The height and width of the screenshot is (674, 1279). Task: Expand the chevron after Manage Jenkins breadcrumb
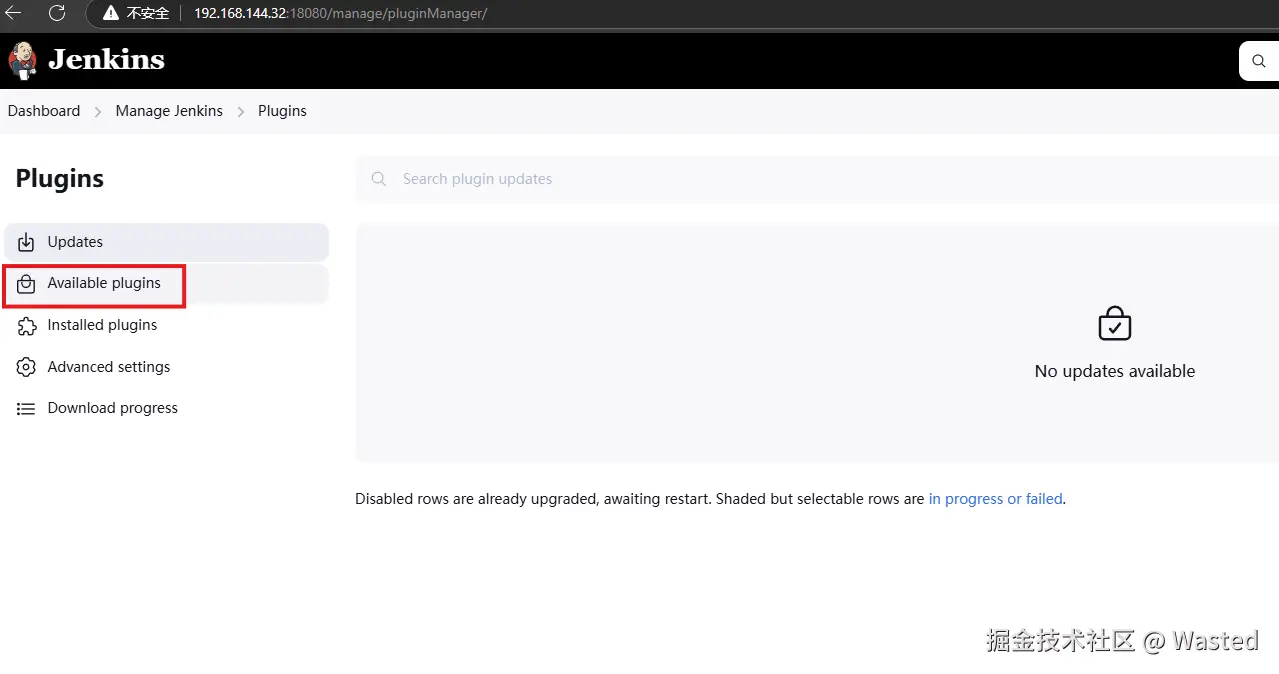241,112
